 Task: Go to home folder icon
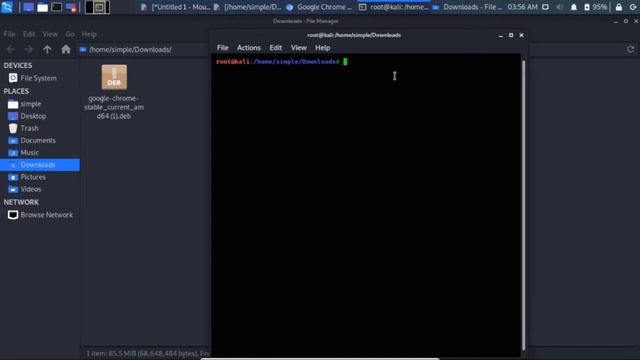coord(66,49)
